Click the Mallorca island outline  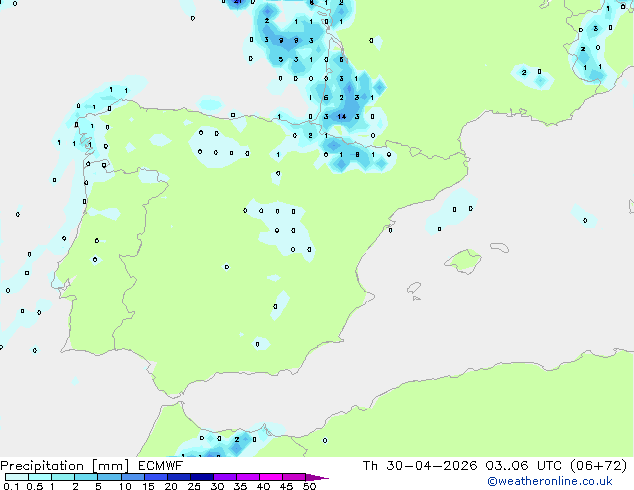click(463, 261)
